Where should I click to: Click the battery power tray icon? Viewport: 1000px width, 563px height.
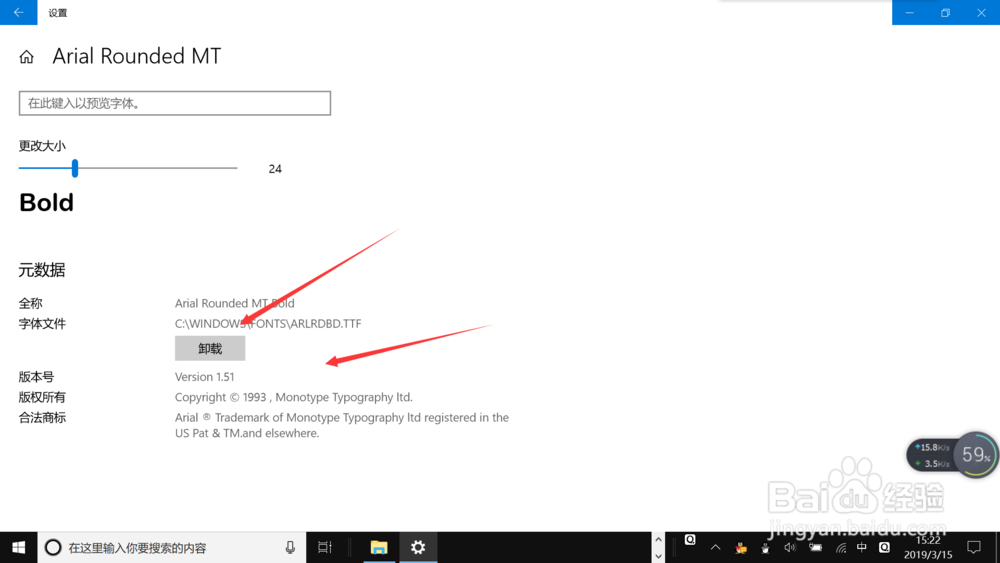pos(816,548)
